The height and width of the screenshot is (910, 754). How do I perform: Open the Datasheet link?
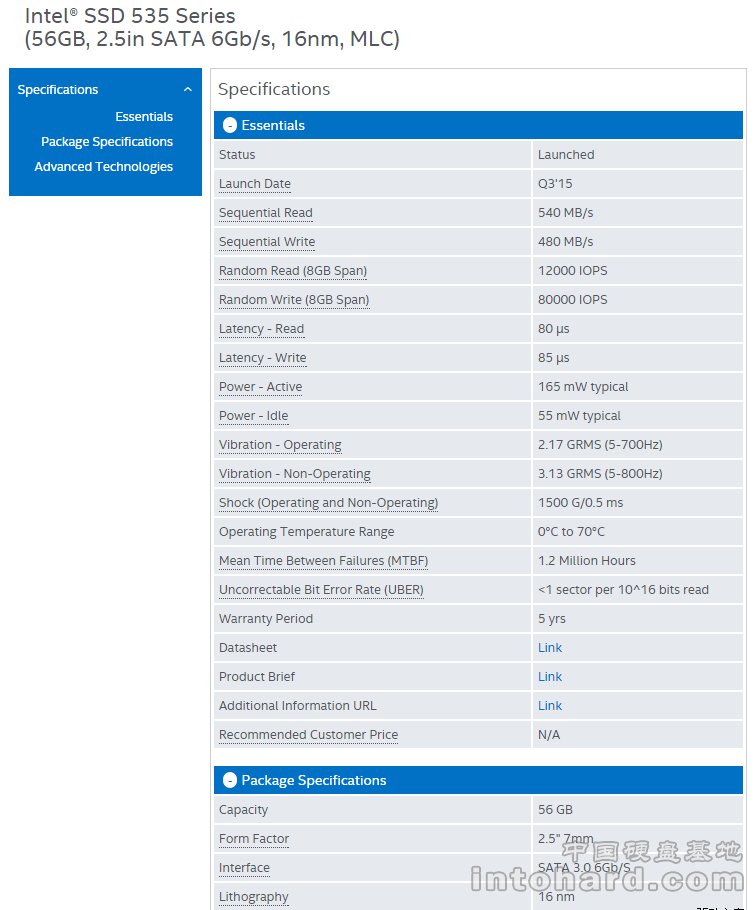(x=550, y=648)
